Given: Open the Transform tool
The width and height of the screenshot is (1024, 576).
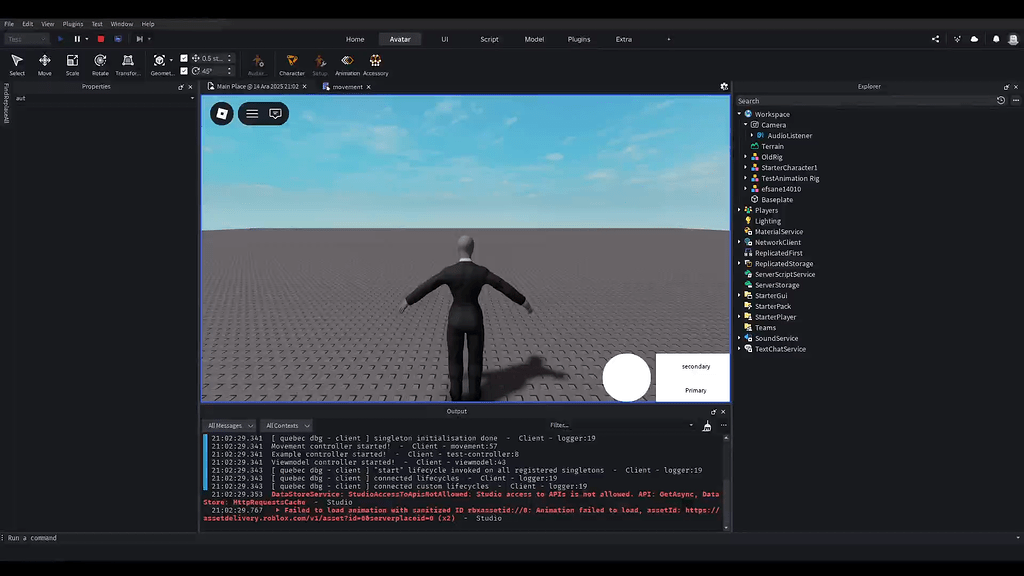Looking at the screenshot, I should [x=128, y=62].
